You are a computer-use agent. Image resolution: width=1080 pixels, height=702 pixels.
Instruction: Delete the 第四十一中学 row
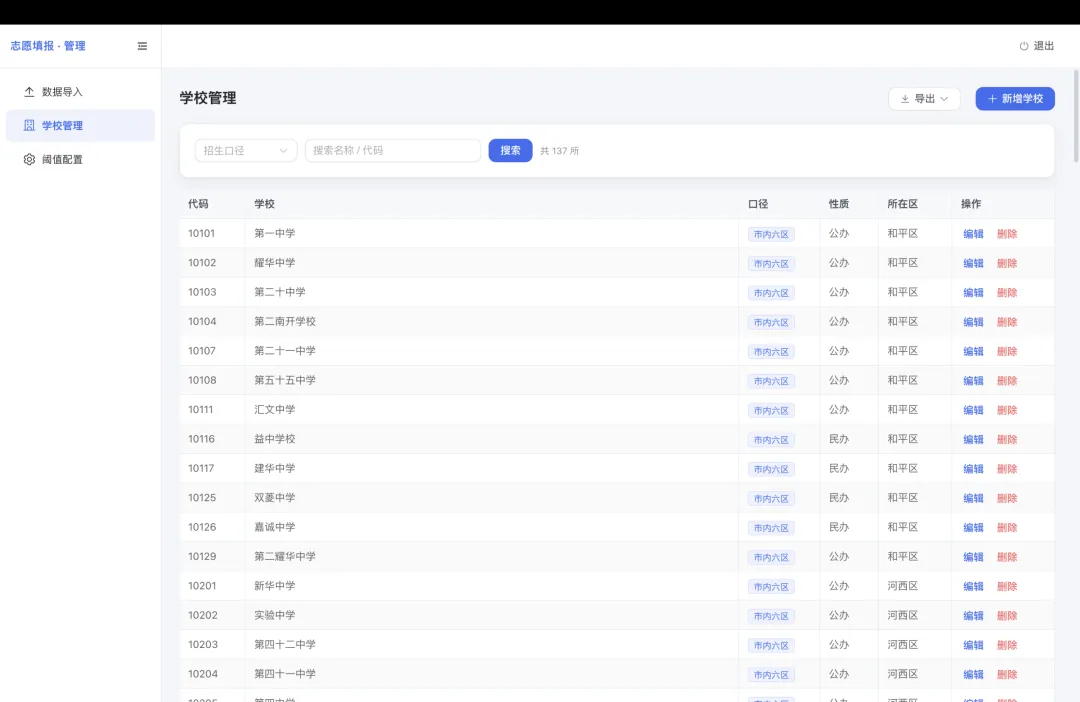(1007, 674)
